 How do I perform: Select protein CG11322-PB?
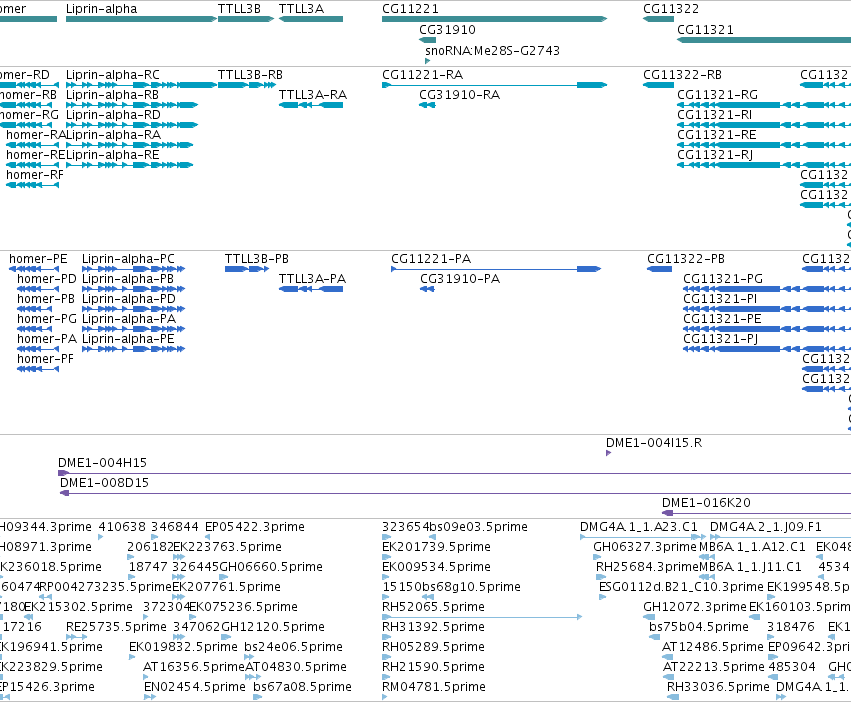[x=659, y=269]
